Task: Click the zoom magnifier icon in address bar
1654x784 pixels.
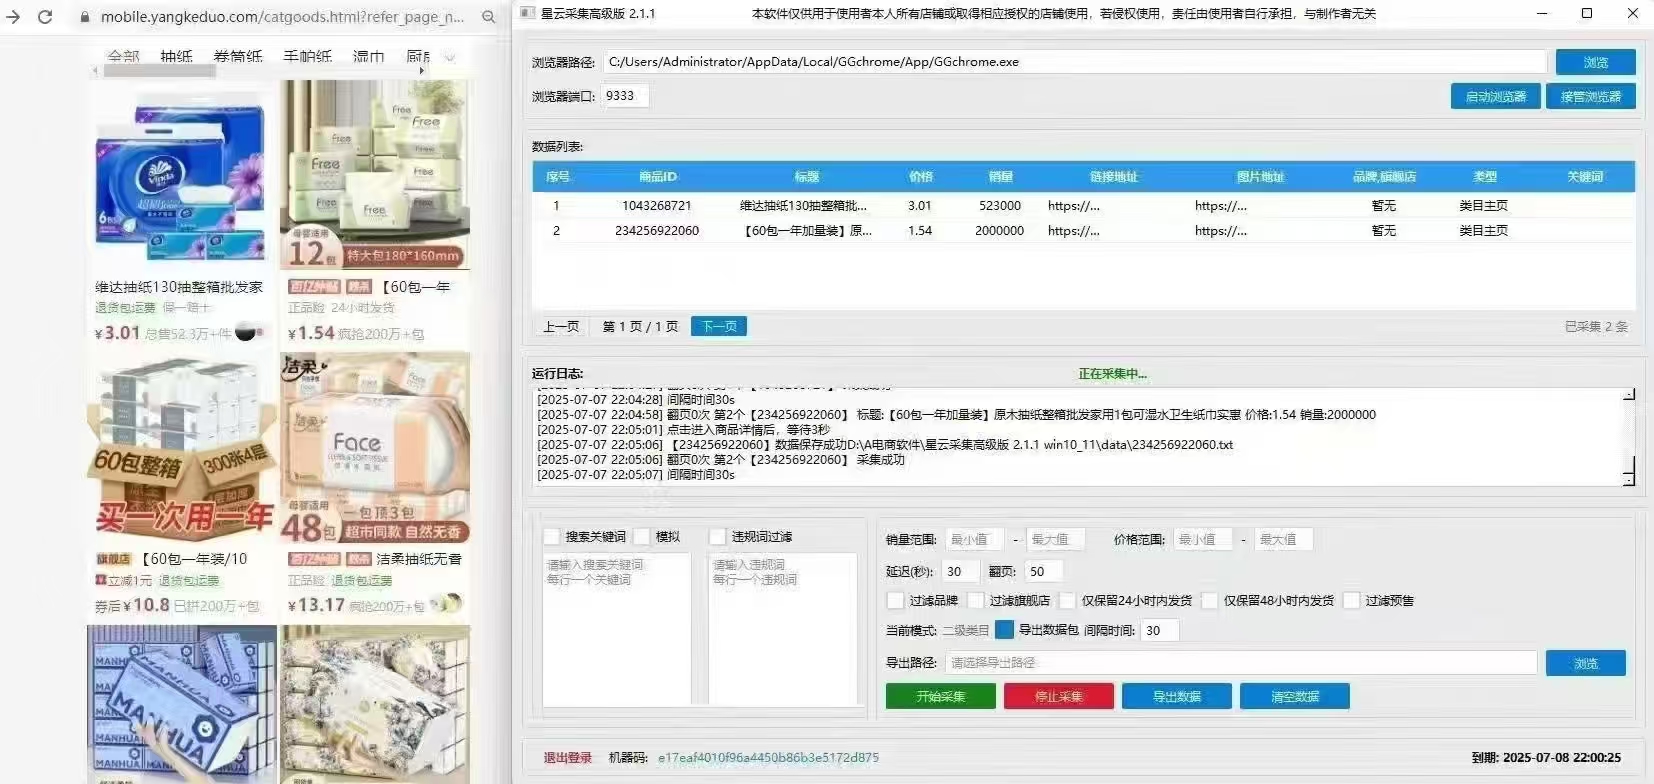Action: pyautogui.click(x=488, y=17)
